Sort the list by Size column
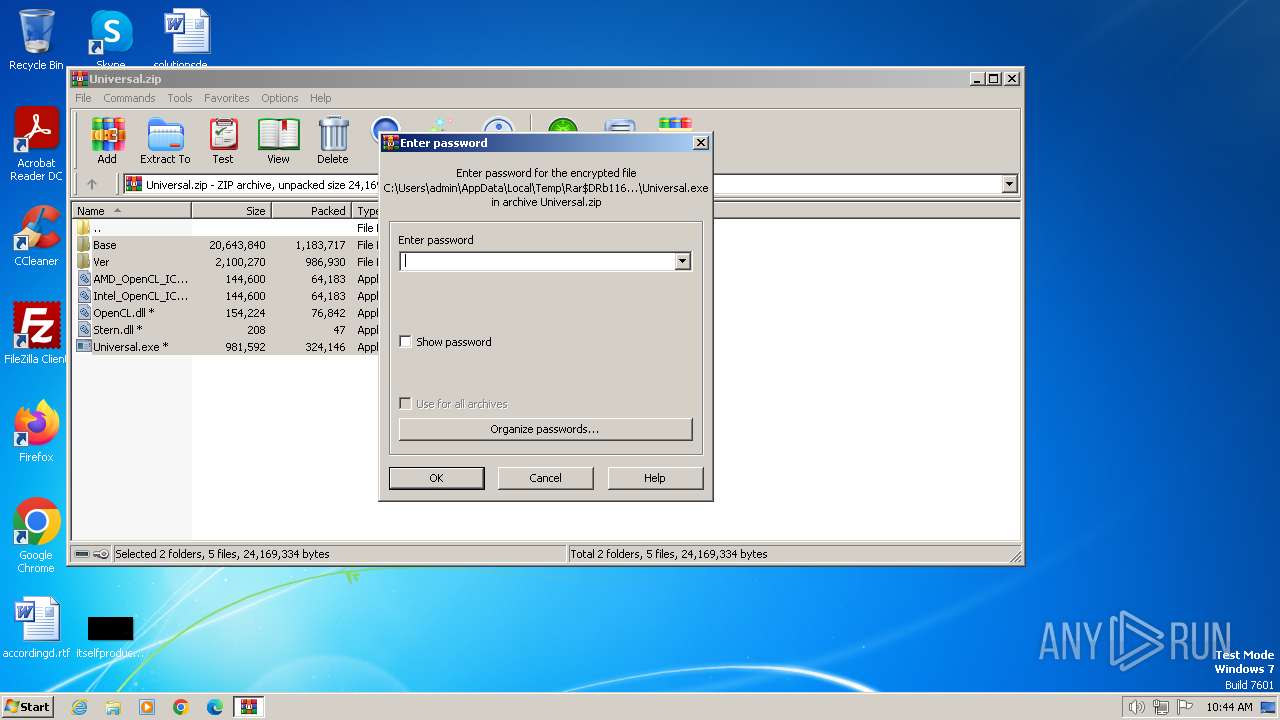Screen dimensions: 1280x720 click(x=231, y=210)
